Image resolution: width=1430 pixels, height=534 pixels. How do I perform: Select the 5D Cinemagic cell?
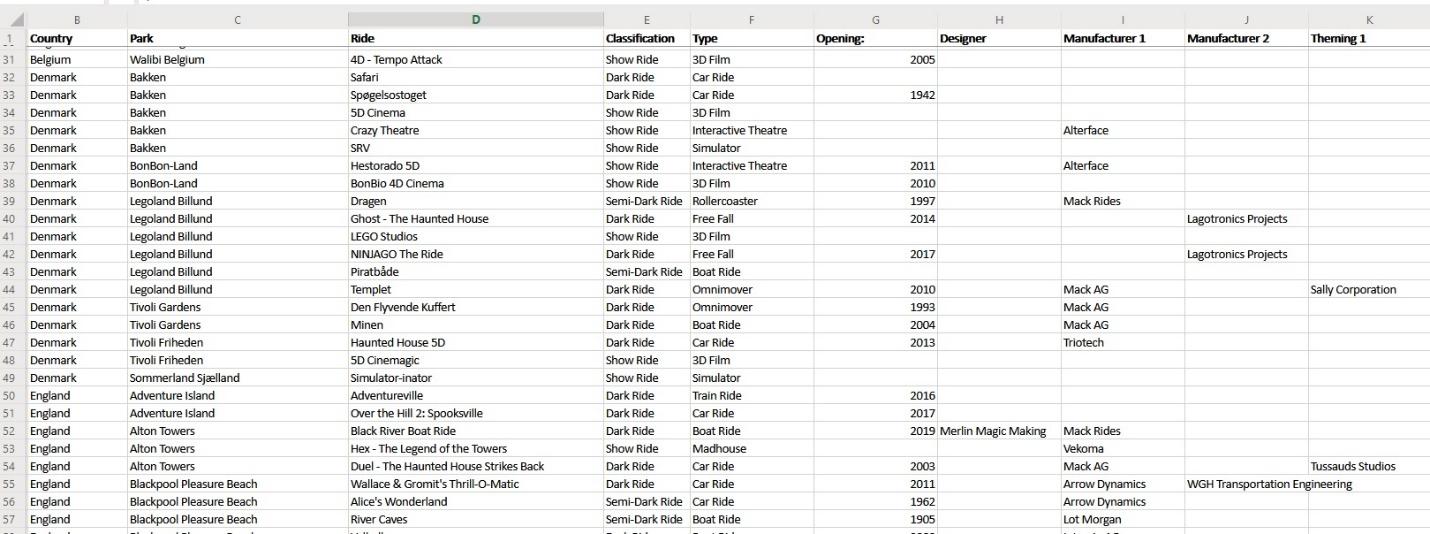[x=476, y=360]
